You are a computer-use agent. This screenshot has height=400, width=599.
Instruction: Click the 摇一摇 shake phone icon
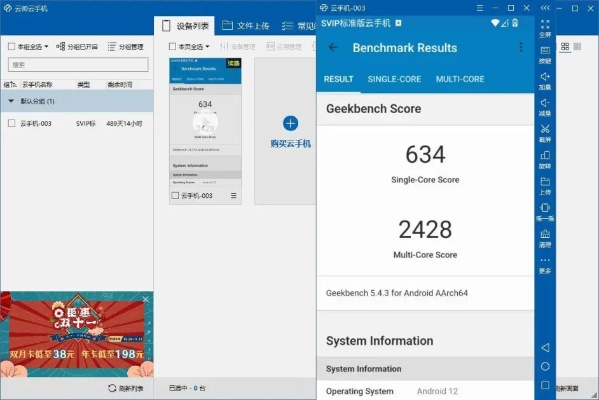tap(545, 208)
